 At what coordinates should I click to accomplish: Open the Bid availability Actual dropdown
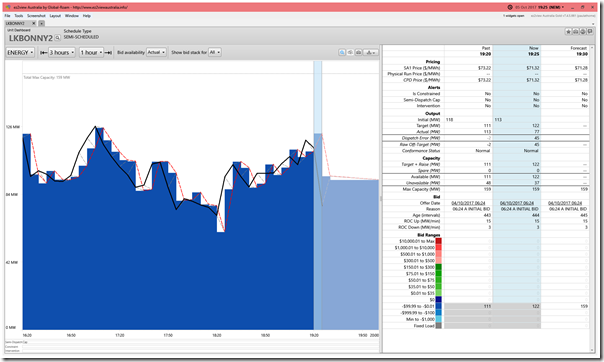point(156,52)
